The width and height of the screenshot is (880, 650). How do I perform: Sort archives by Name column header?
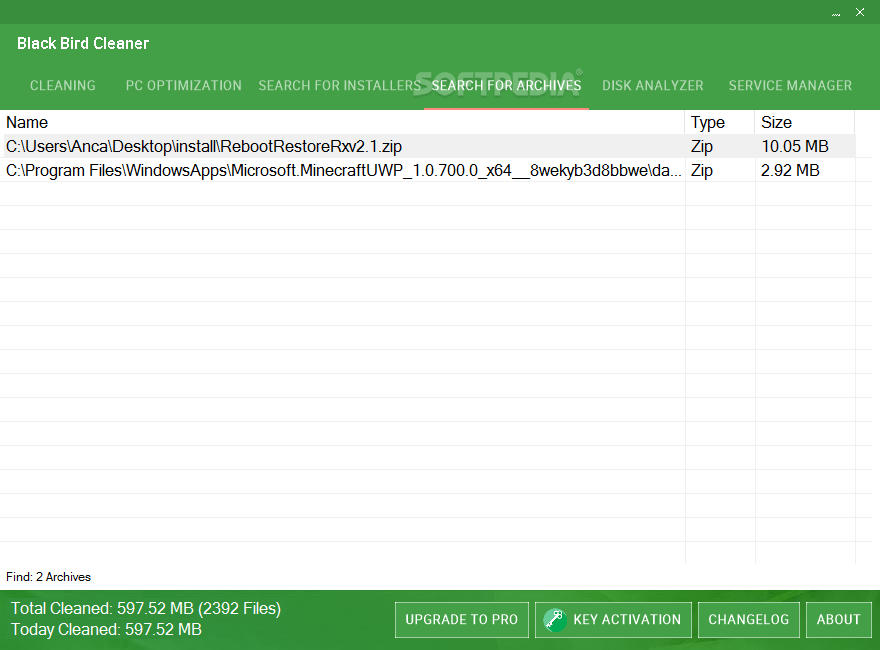(x=342, y=122)
